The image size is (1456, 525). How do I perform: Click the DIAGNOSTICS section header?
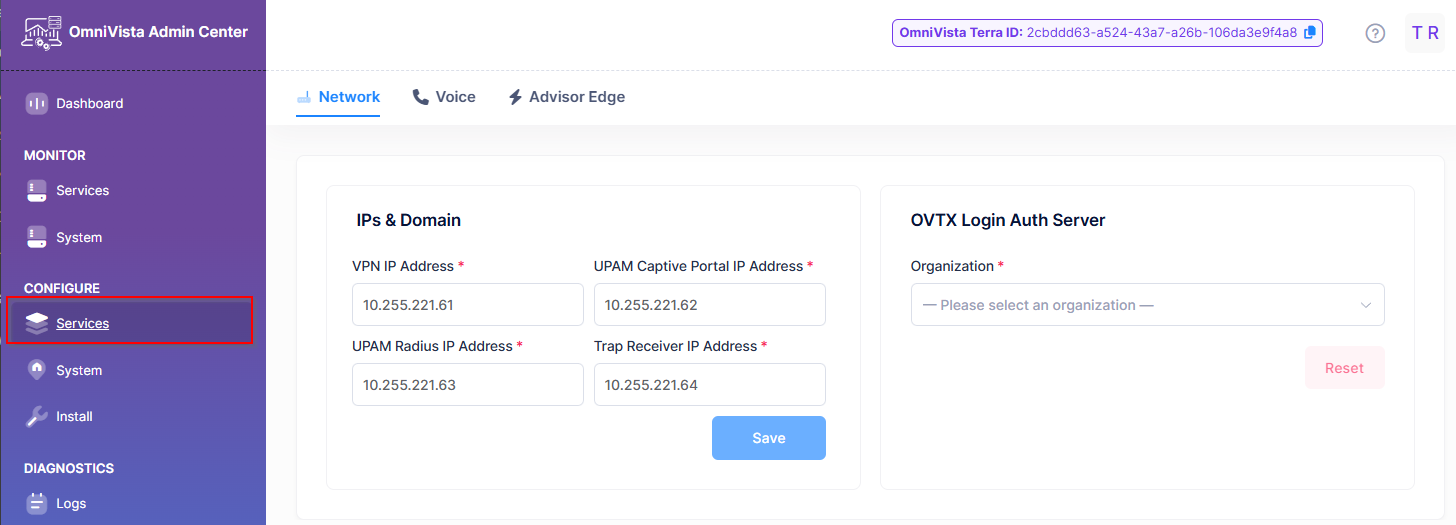[x=69, y=468]
